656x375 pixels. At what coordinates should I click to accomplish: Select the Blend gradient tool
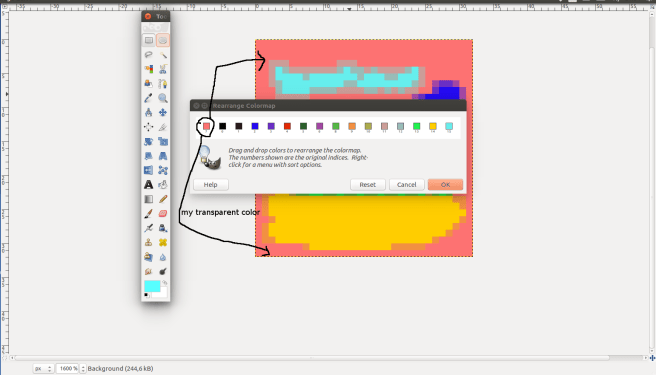[149, 199]
